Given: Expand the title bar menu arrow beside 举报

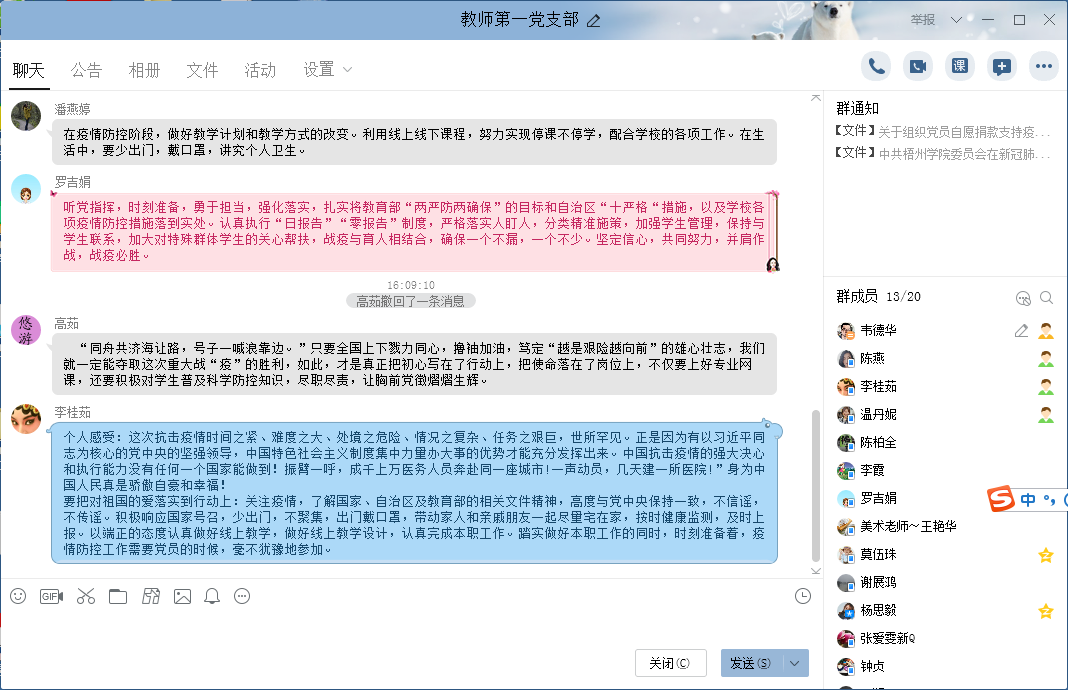Looking at the screenshot, I should coord(956,20).
